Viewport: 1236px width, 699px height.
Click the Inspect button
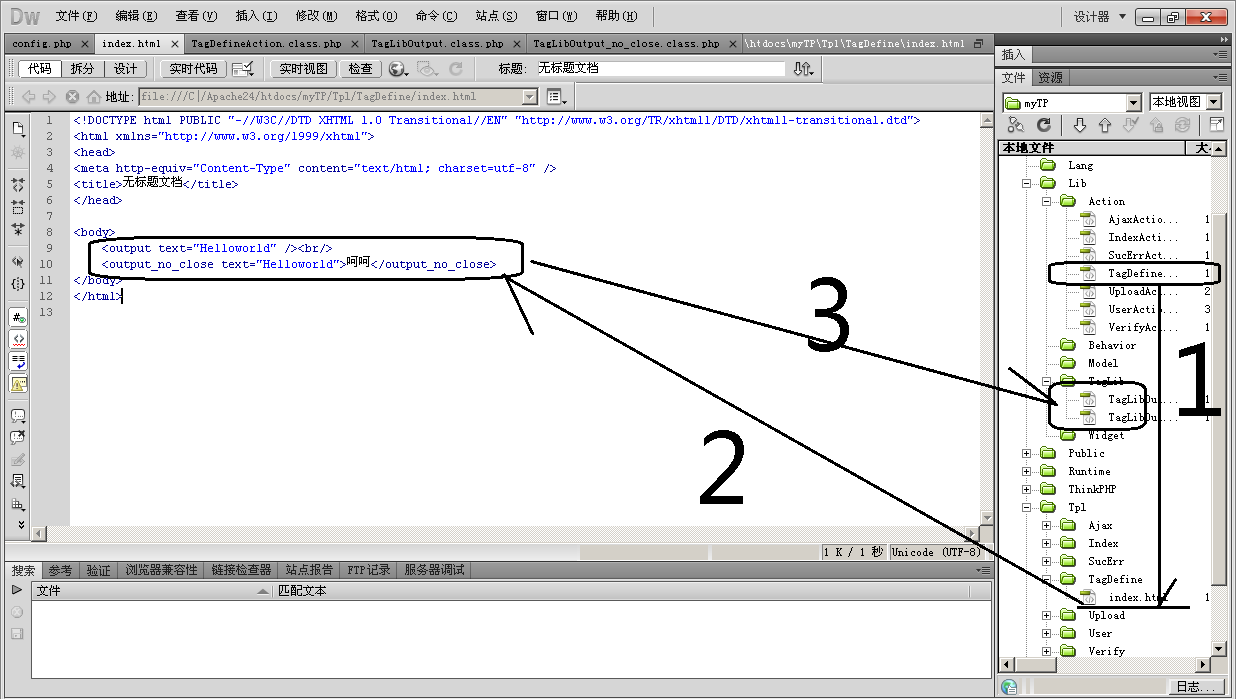360,69
